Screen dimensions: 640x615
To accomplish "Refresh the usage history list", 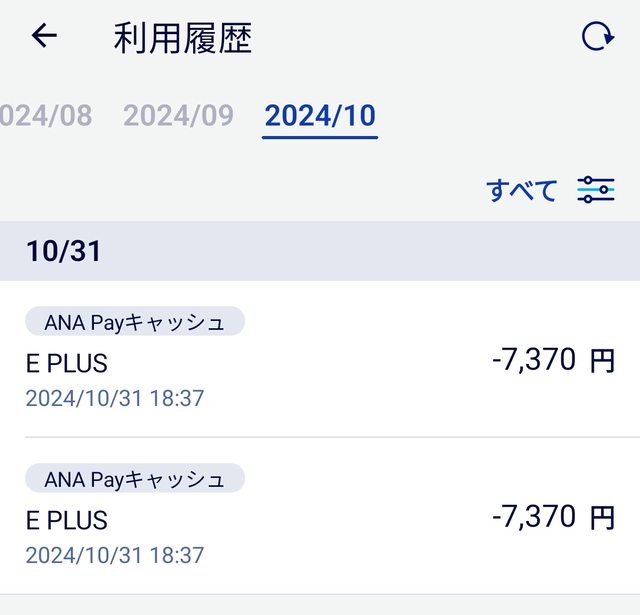I will pyautogui.click(x=597, y=37).
